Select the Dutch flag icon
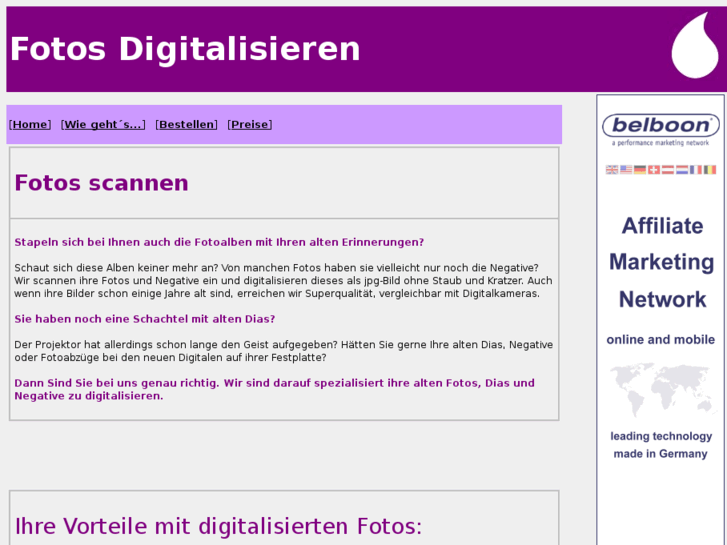727x545 pixels. [x=682, y=170]
